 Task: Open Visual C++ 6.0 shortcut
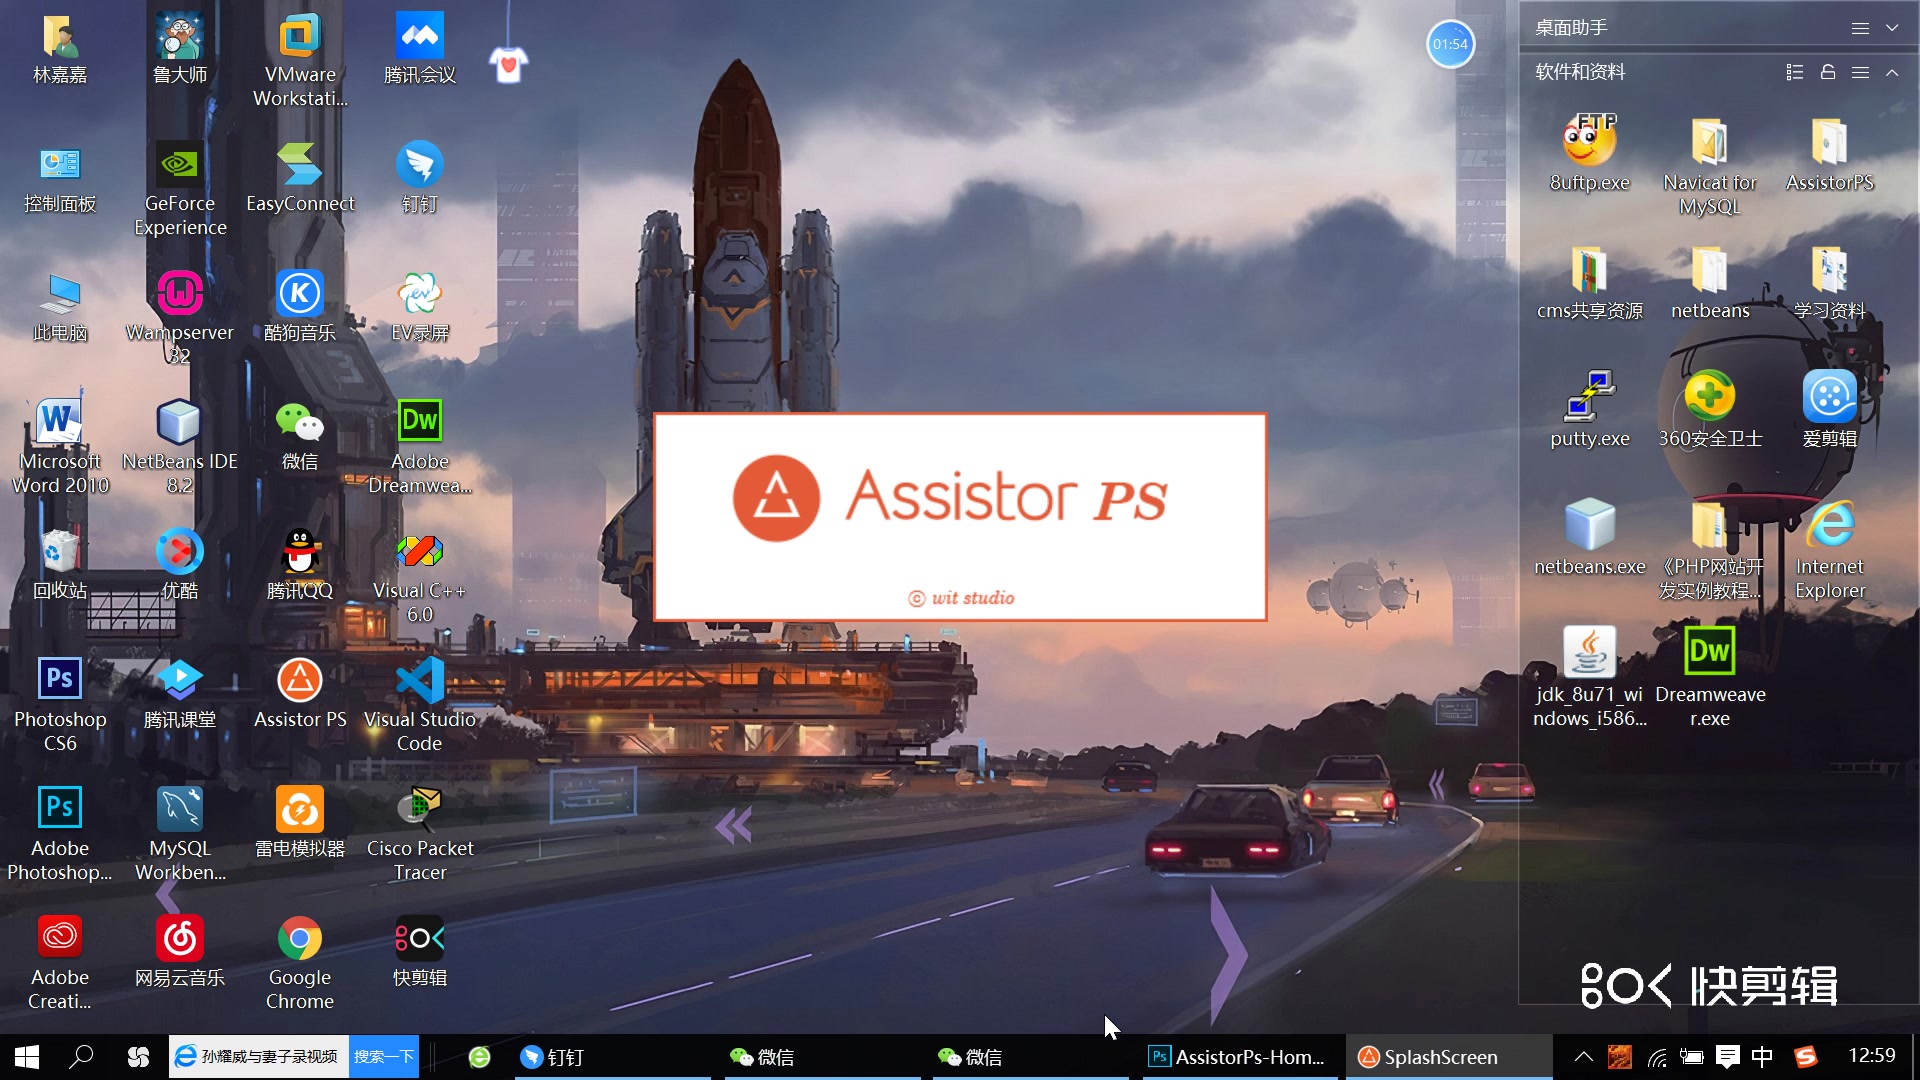pyautogui.click(x=420, y=575)
